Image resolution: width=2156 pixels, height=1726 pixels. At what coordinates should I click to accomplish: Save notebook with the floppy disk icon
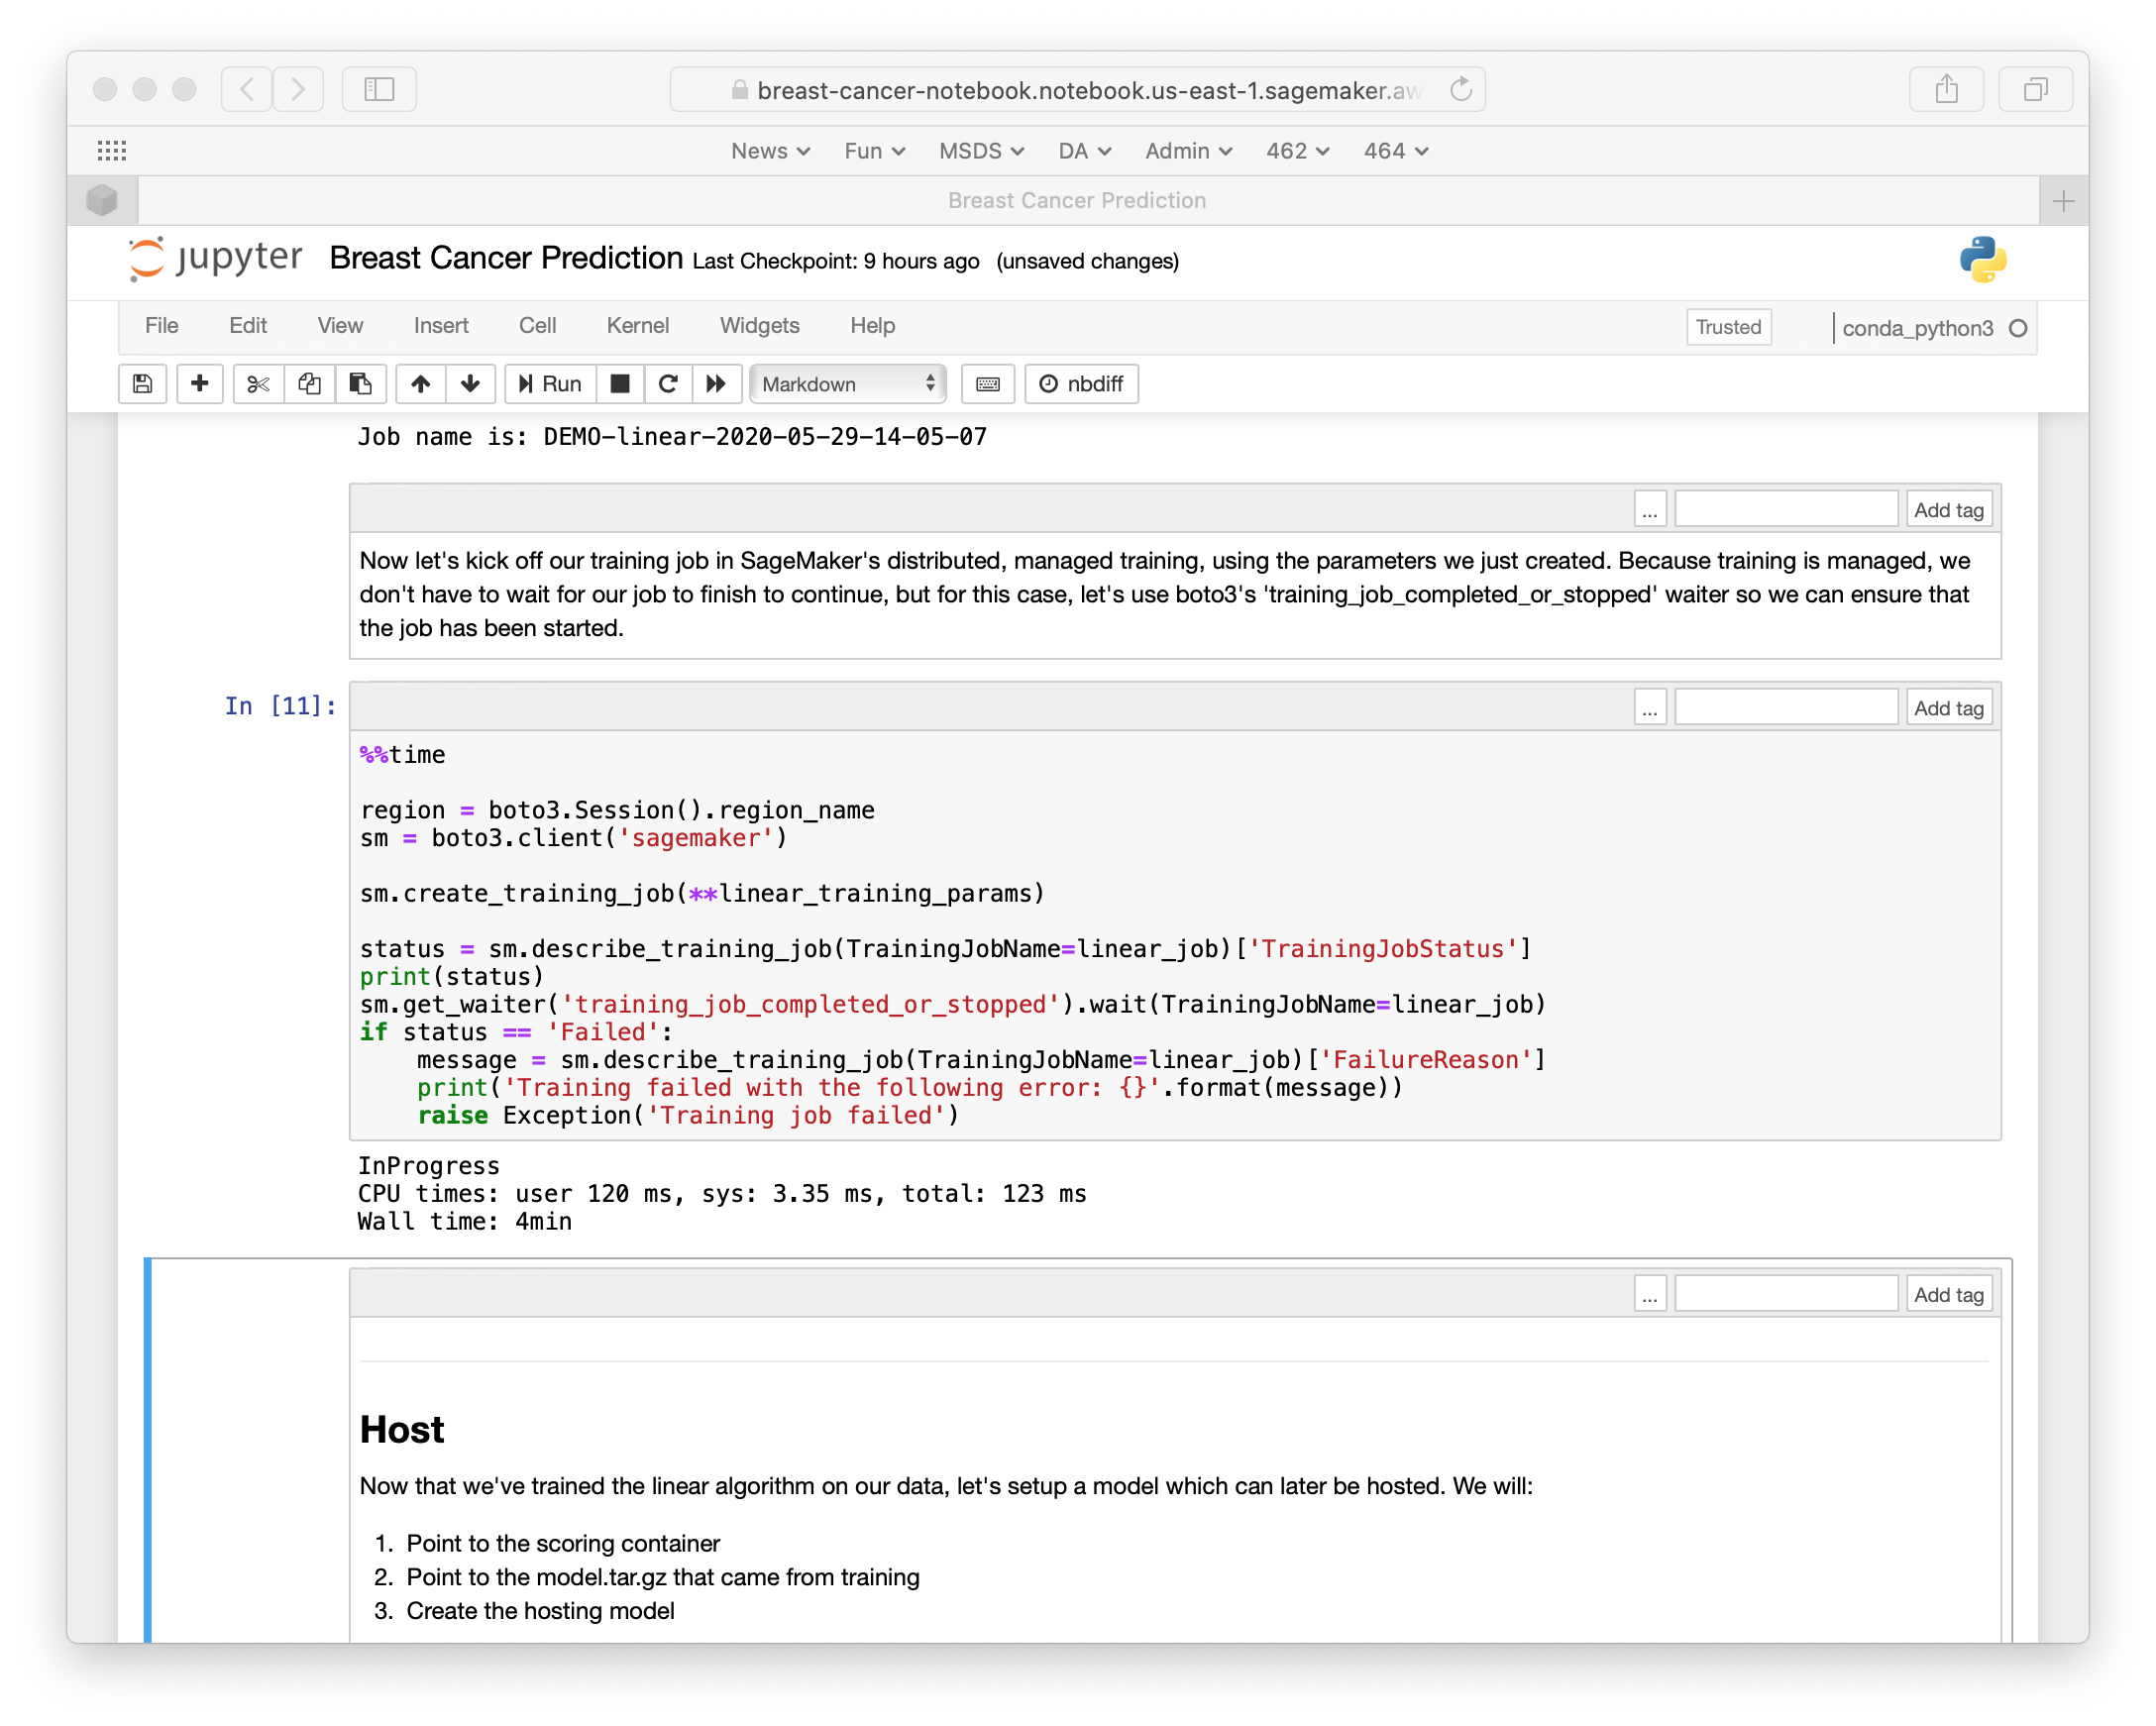(x=143, y=384)
